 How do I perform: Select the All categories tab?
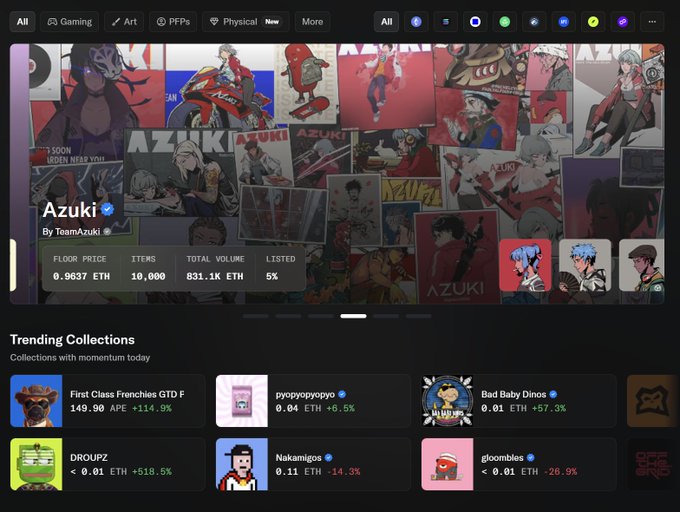click(x=23, y=22)
